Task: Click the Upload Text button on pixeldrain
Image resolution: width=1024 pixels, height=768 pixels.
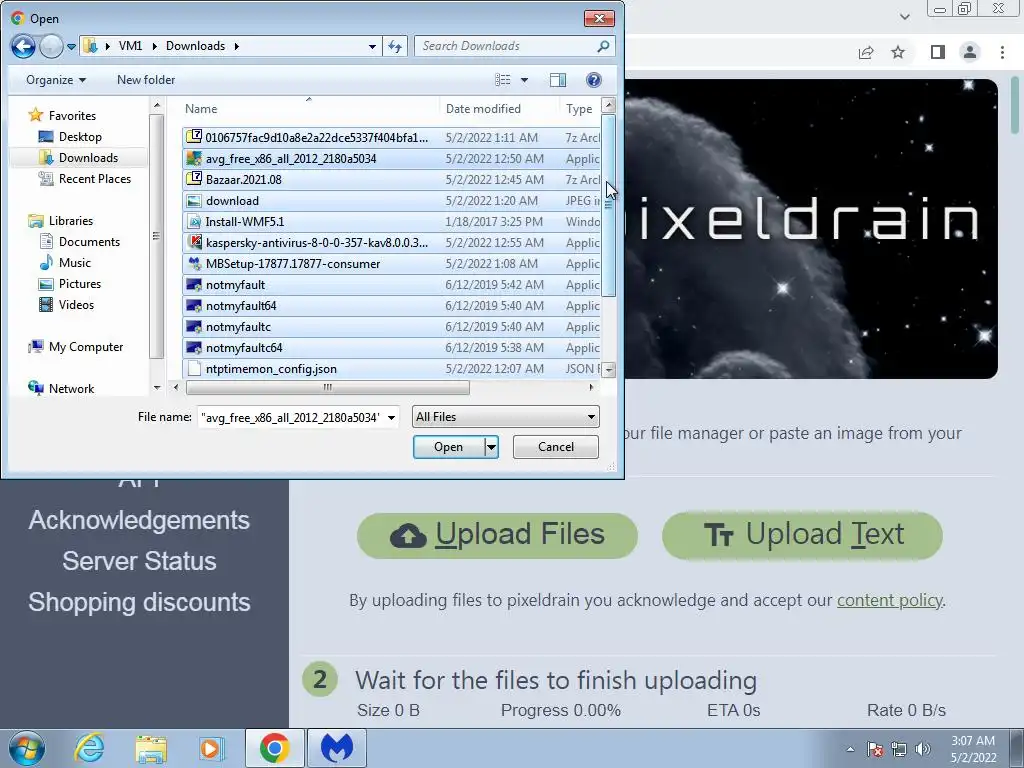Action: [x=802, y=536]
